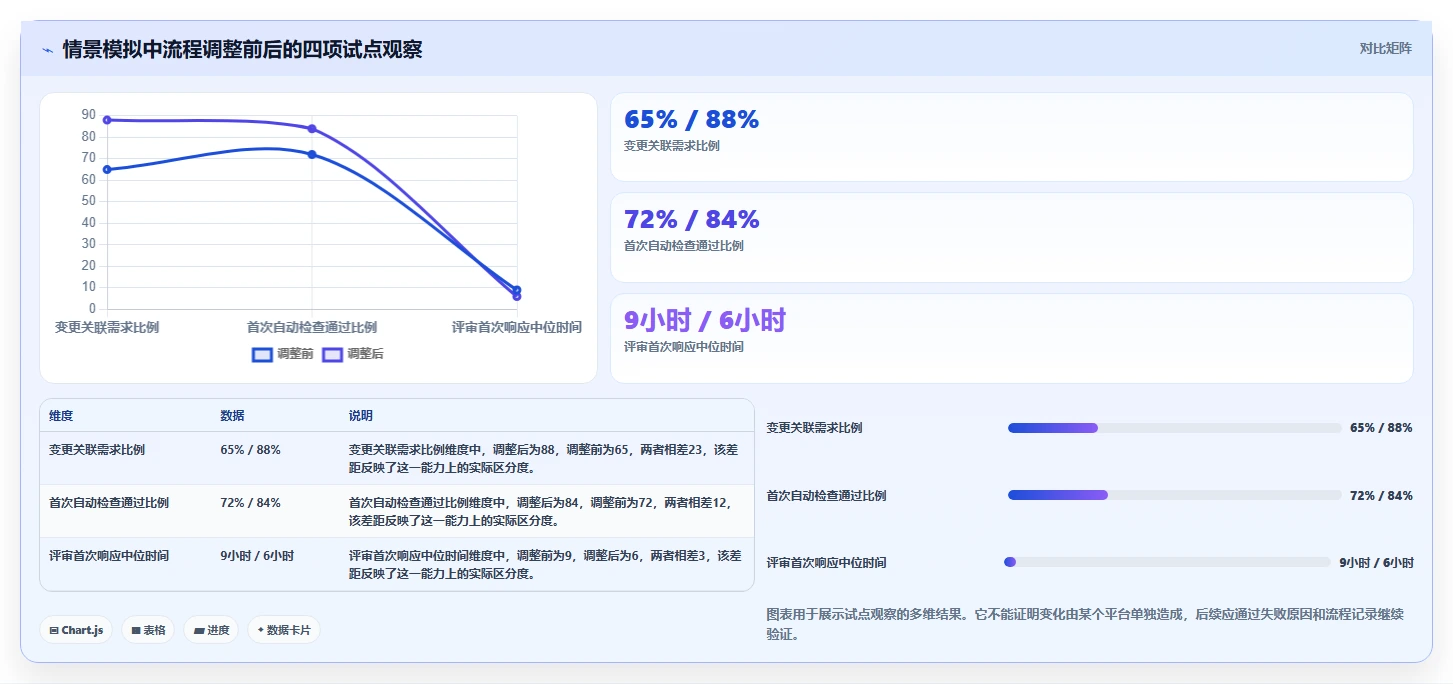The width and height of the screenshot is (1453, 684).
Task: Click the 评审首次响应中位时间 x-axis label under the chart
Action: [x=516, y=327]
